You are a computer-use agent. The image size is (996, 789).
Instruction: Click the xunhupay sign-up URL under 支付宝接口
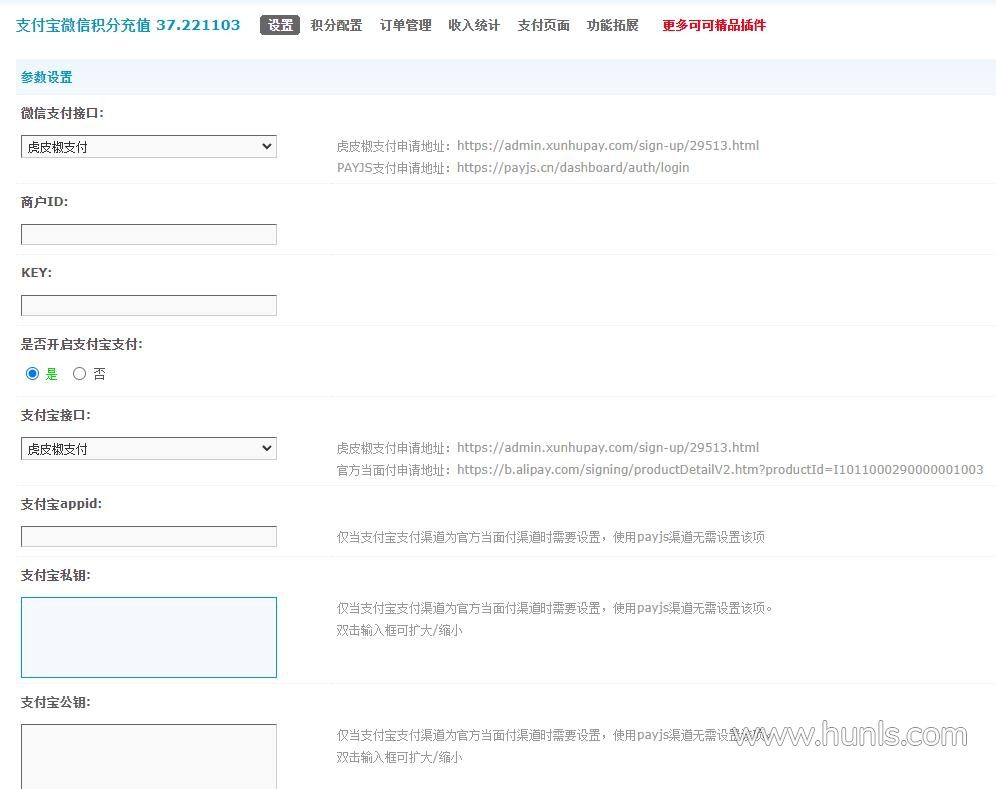[x=608, y=448]
